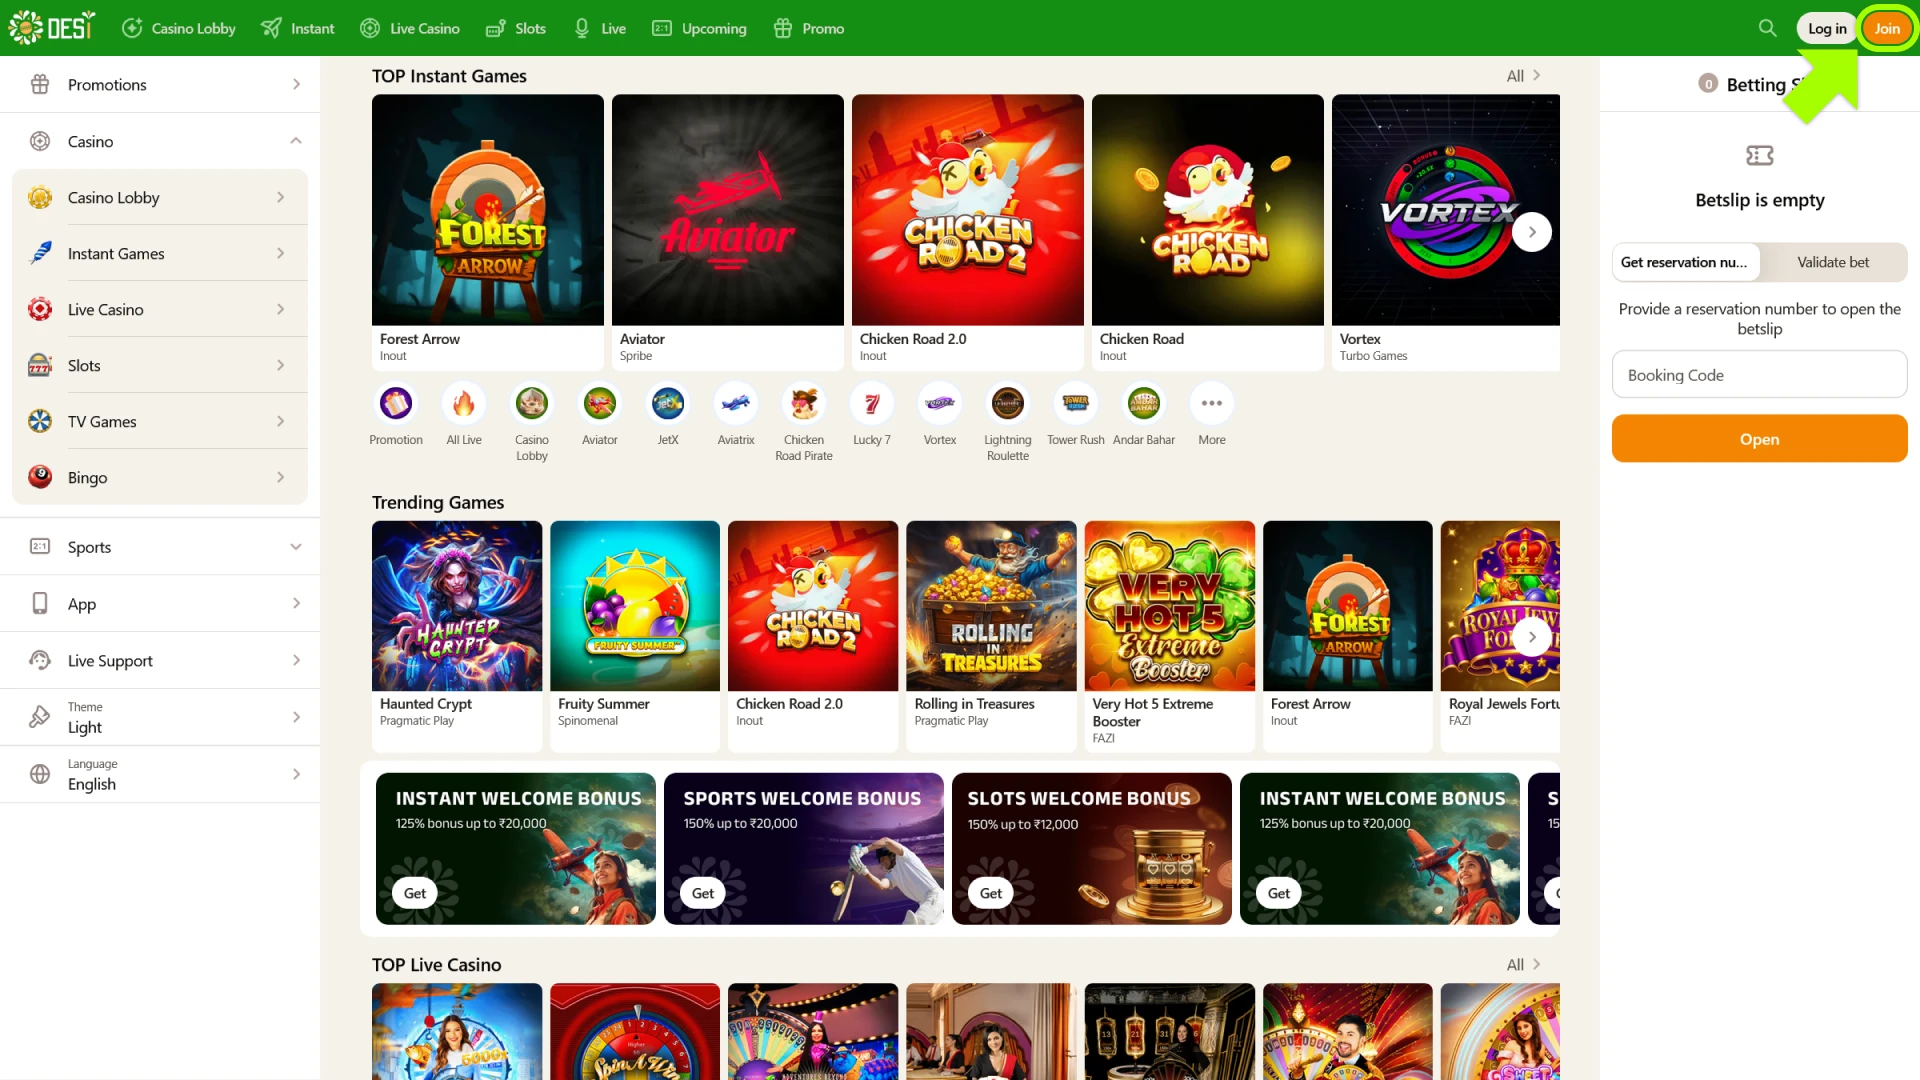
Task: Select the Andar Bahar game icon
Action: coord(1143,404)
